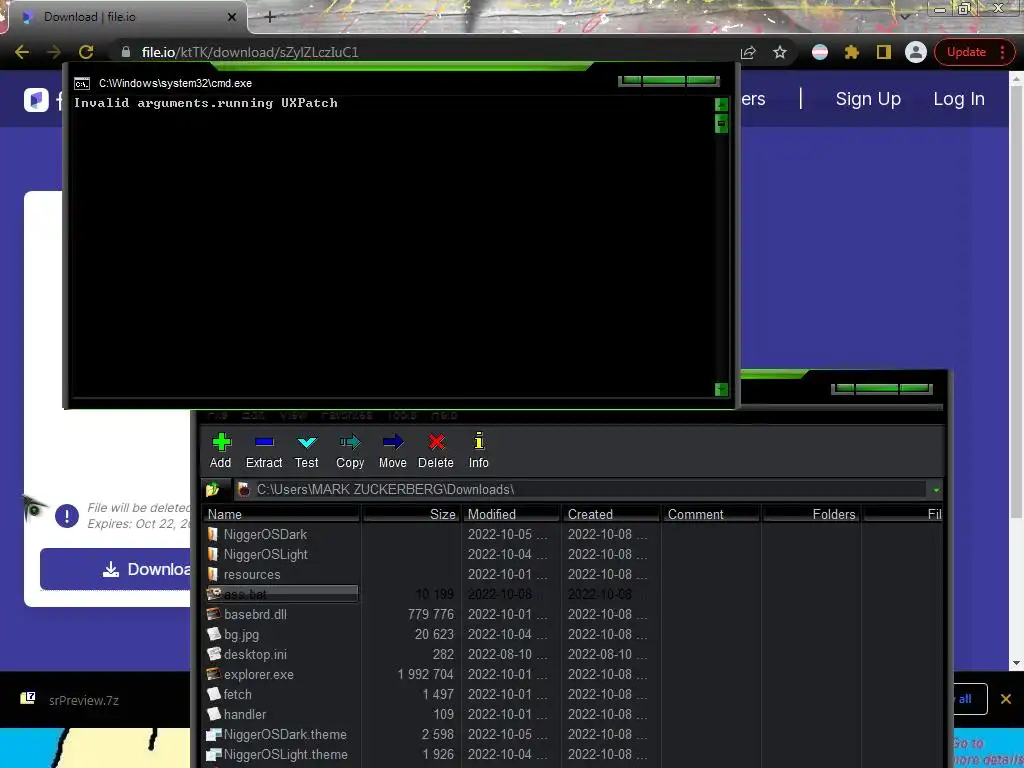Screen dimensions: 1024x768
Task: Click the striped flag extension icon
Action: click(820, 52)
